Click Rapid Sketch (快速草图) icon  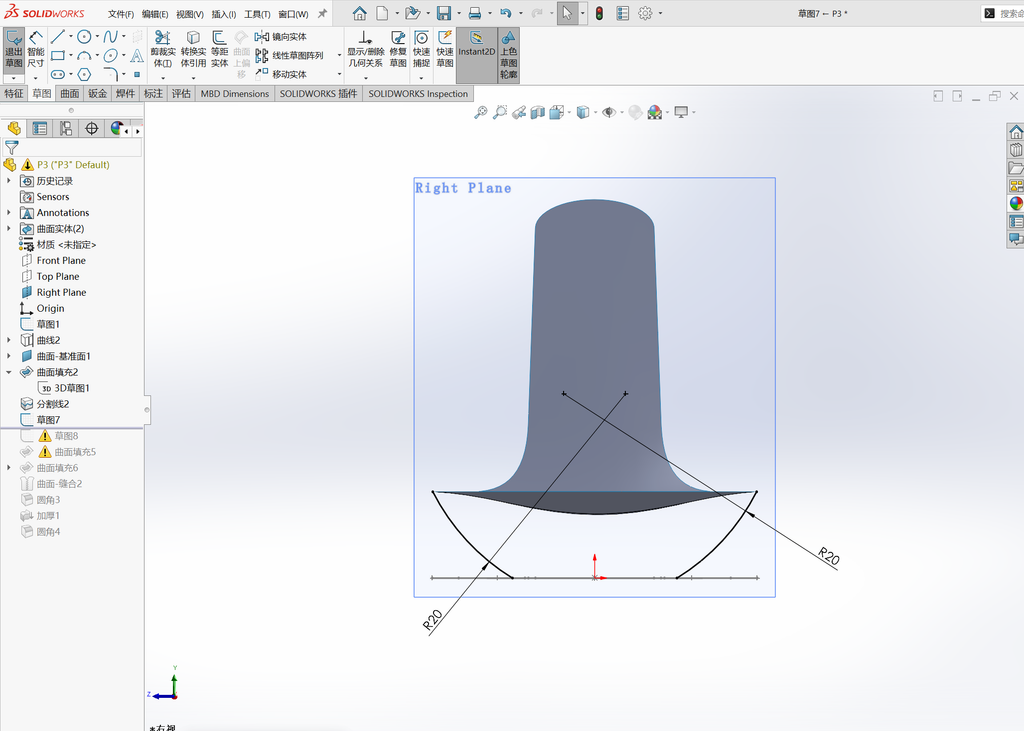pos(445,50)
